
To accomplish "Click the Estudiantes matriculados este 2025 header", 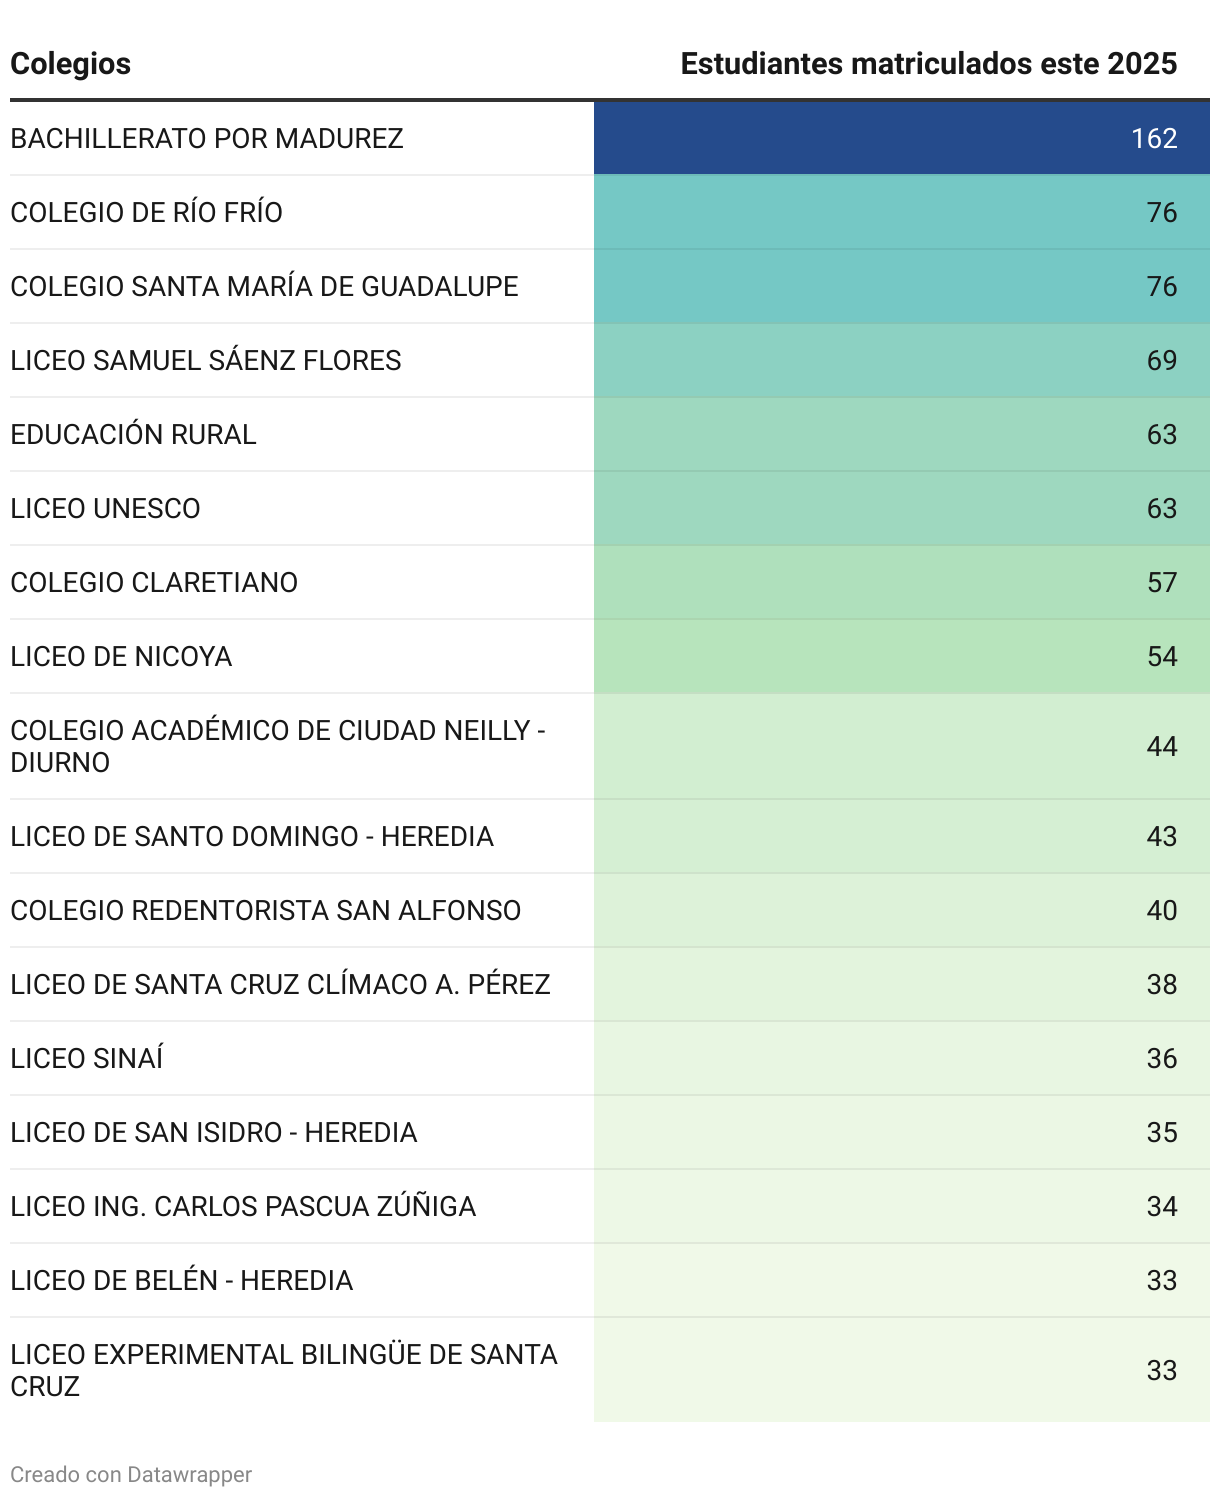I will click(928, 64).
